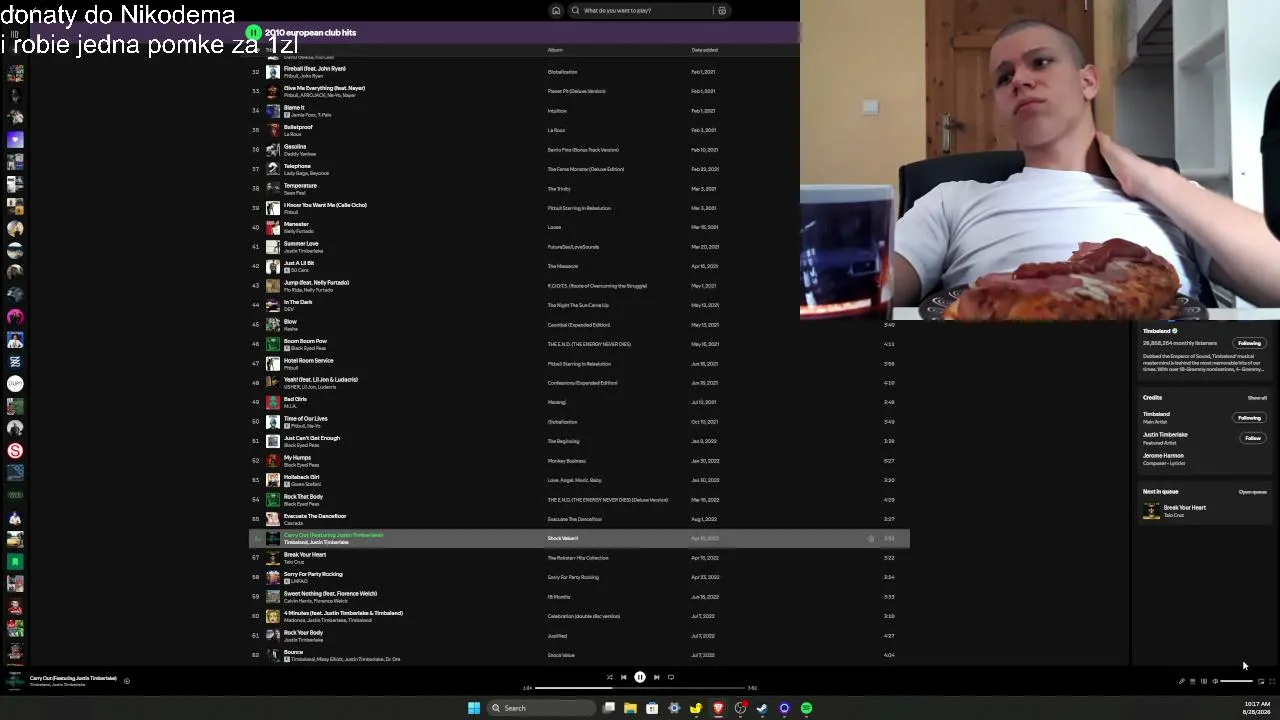Click the 'Open queue' link
This screenshot has width=1280, height=720.
1253,492
